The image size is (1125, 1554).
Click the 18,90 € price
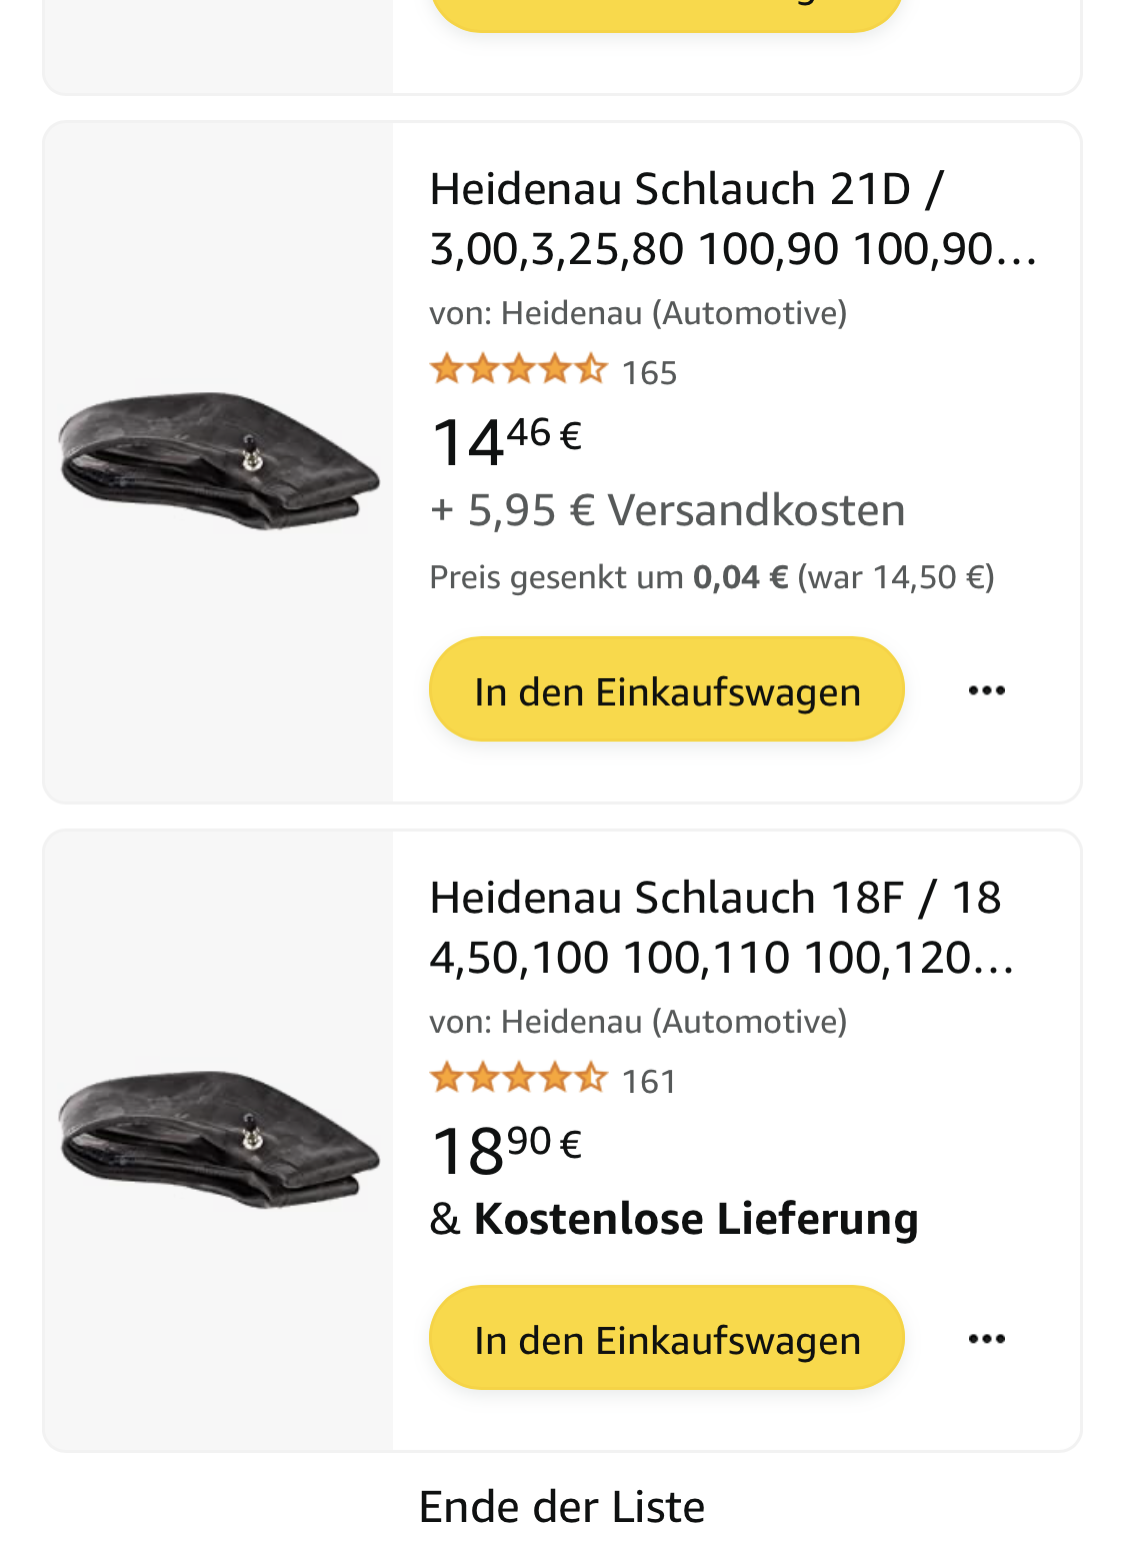pos(506,1149)
